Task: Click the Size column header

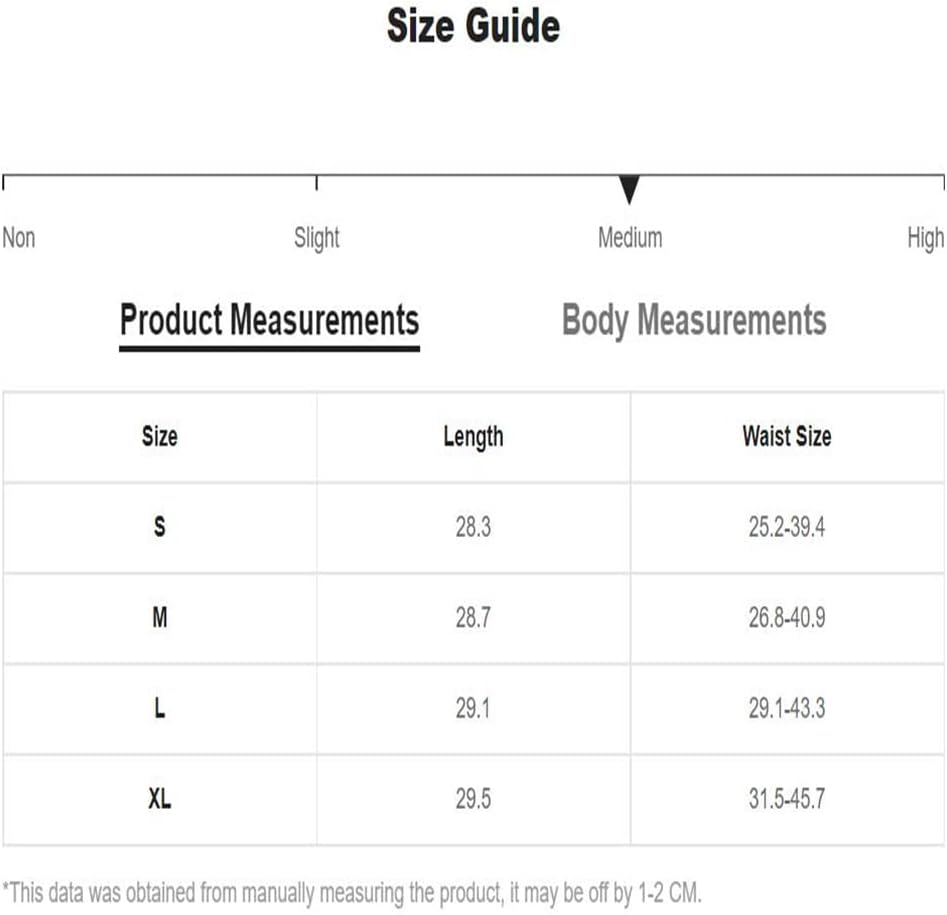Action: pos(159,437)
